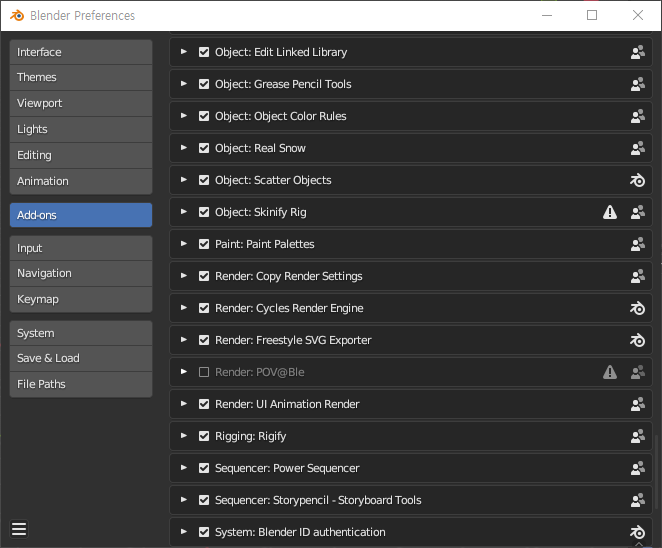662x548 pixels.
Task: Open the Animation preferences section
Action: pos(81,182)
